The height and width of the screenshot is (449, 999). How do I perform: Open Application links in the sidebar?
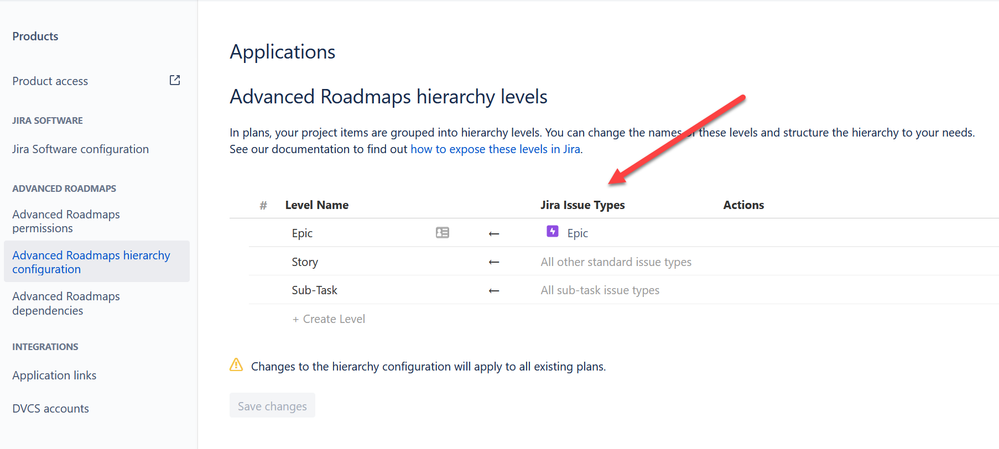point(54,375)
